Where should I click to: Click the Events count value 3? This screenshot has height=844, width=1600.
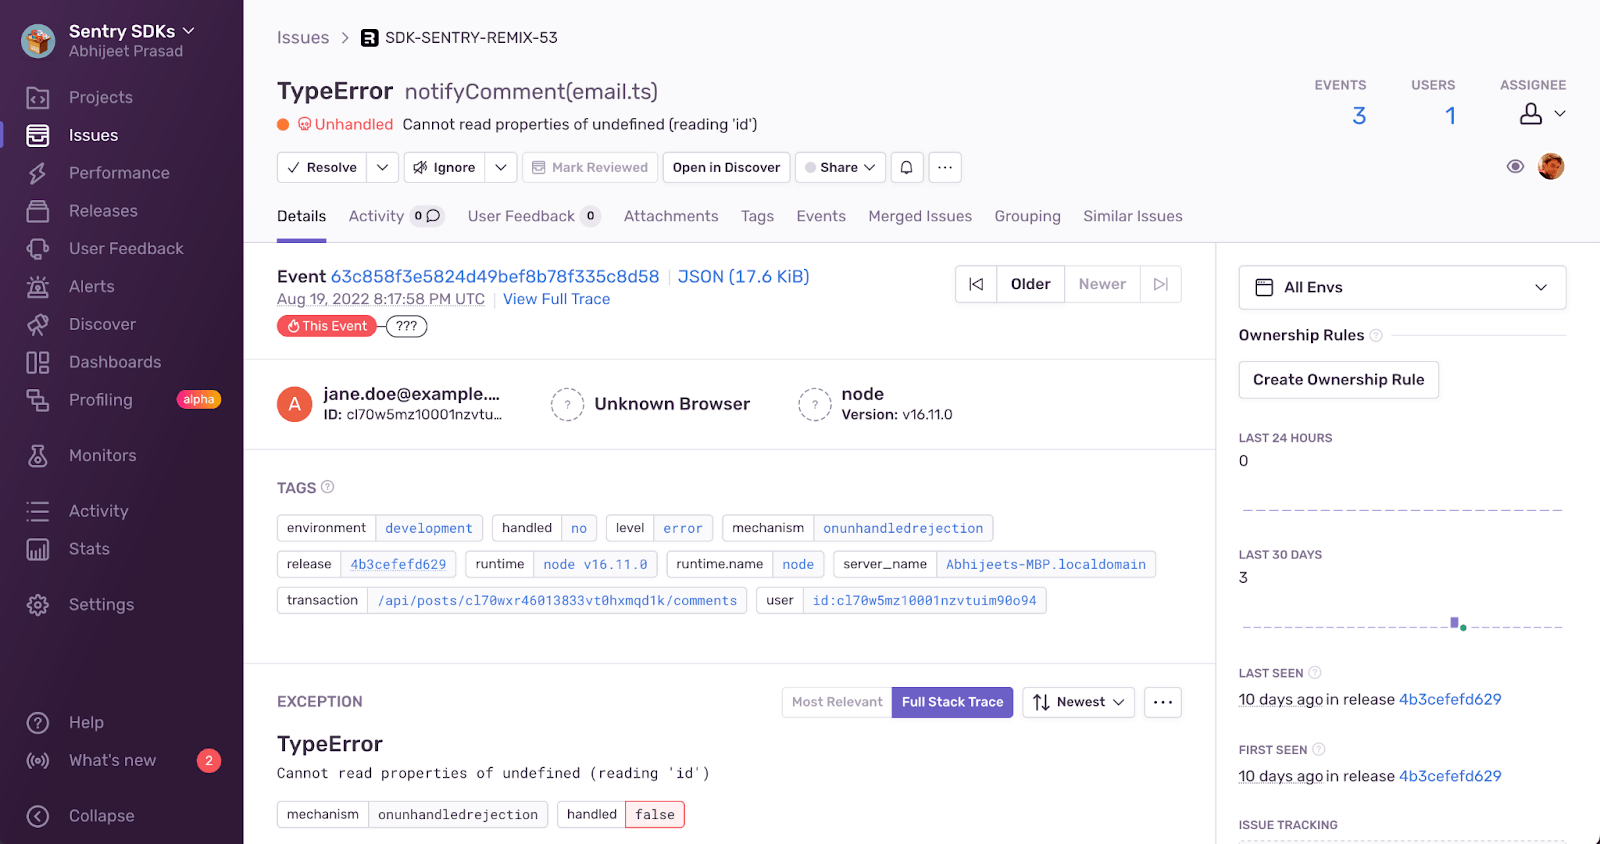(x=1359, y=116)
